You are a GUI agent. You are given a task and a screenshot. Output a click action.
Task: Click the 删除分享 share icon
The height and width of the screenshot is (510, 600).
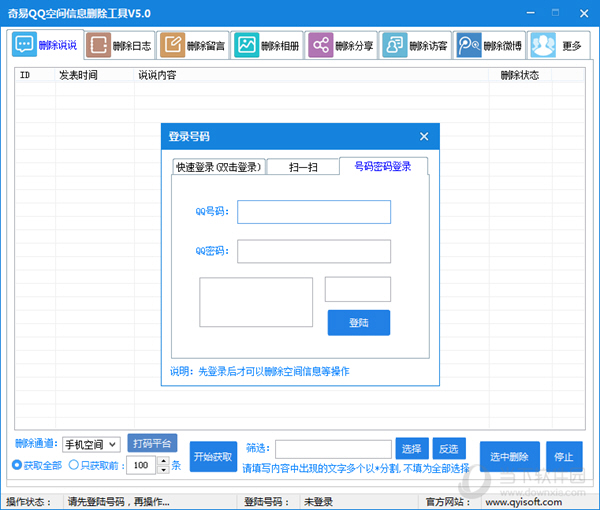[x=321, y=45]
